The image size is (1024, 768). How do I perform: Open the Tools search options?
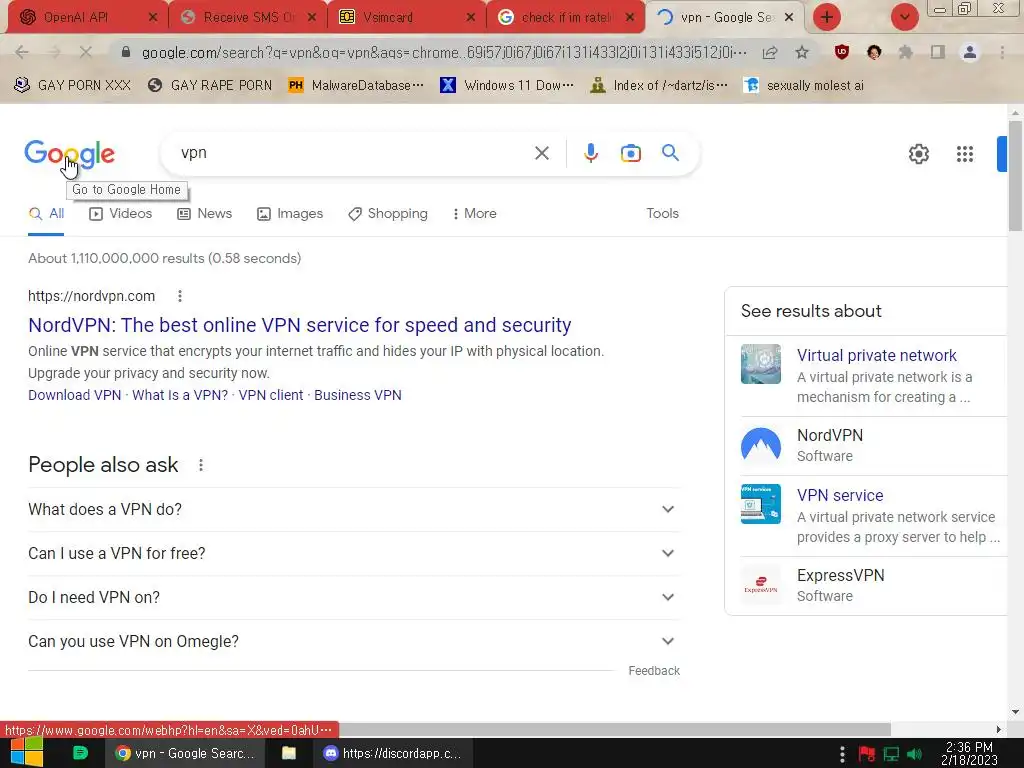(x=662, y=214)
